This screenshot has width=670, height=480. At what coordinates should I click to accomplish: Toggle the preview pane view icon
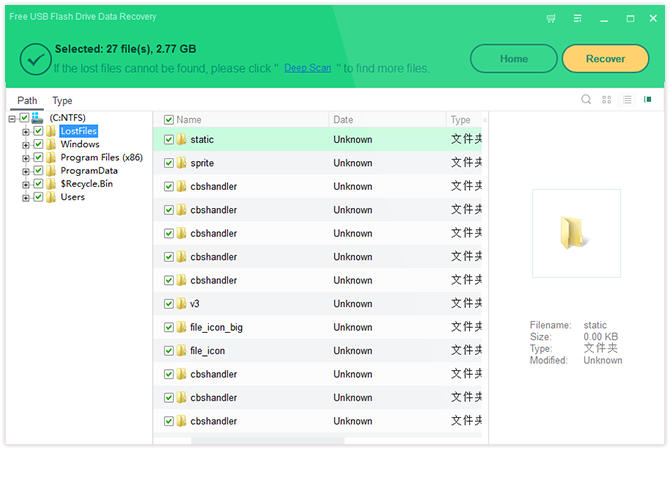tap(647, 100)
